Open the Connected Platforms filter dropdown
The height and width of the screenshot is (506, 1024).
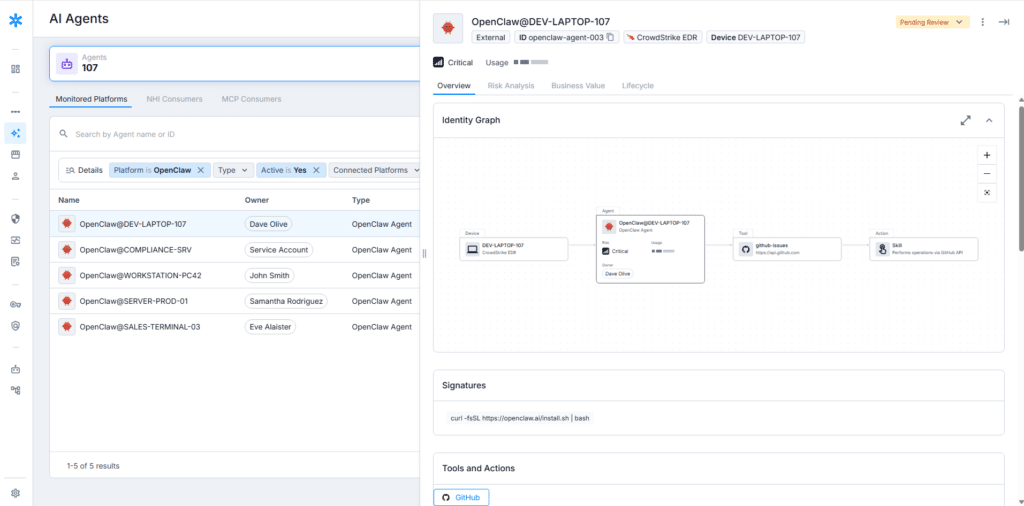[376, 170]
